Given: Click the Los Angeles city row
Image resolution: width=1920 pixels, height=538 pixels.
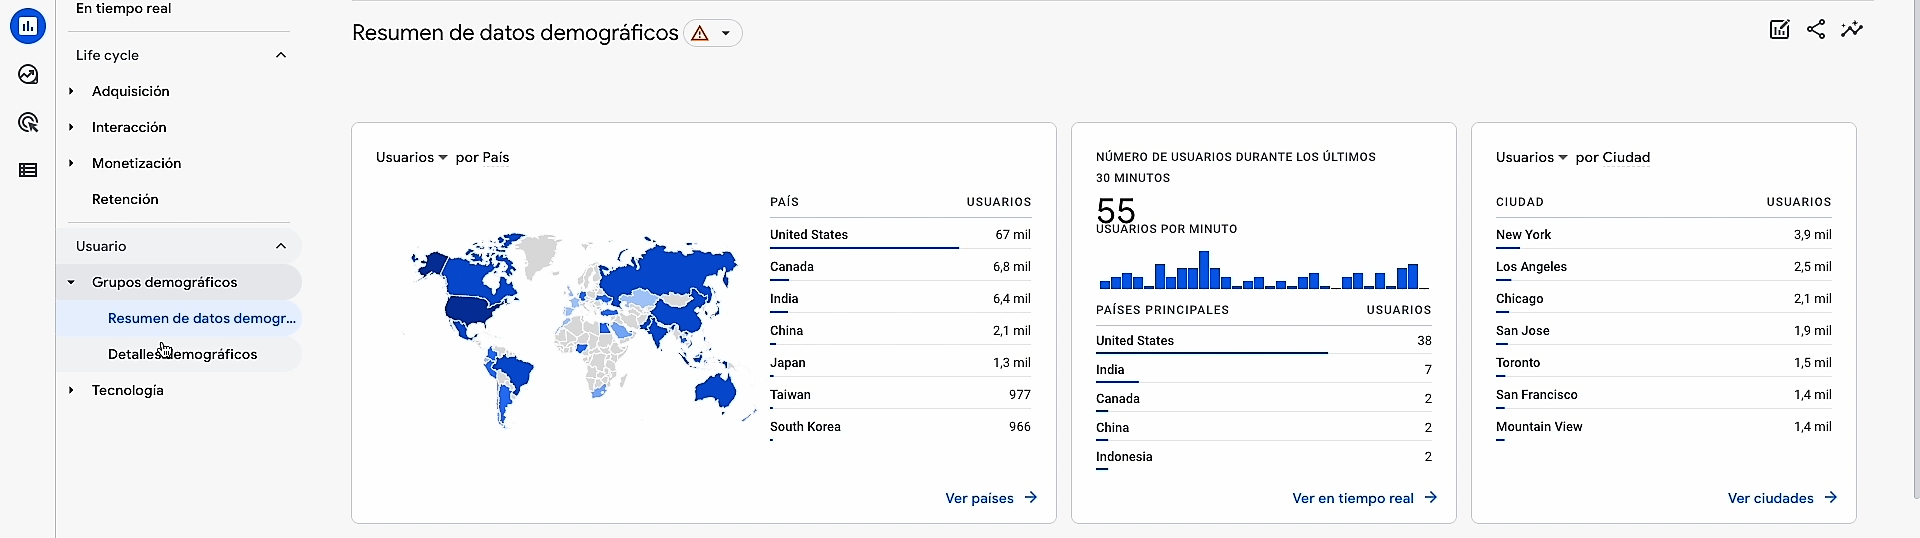Looking at the screenshot, I should tap(1663, 267).
